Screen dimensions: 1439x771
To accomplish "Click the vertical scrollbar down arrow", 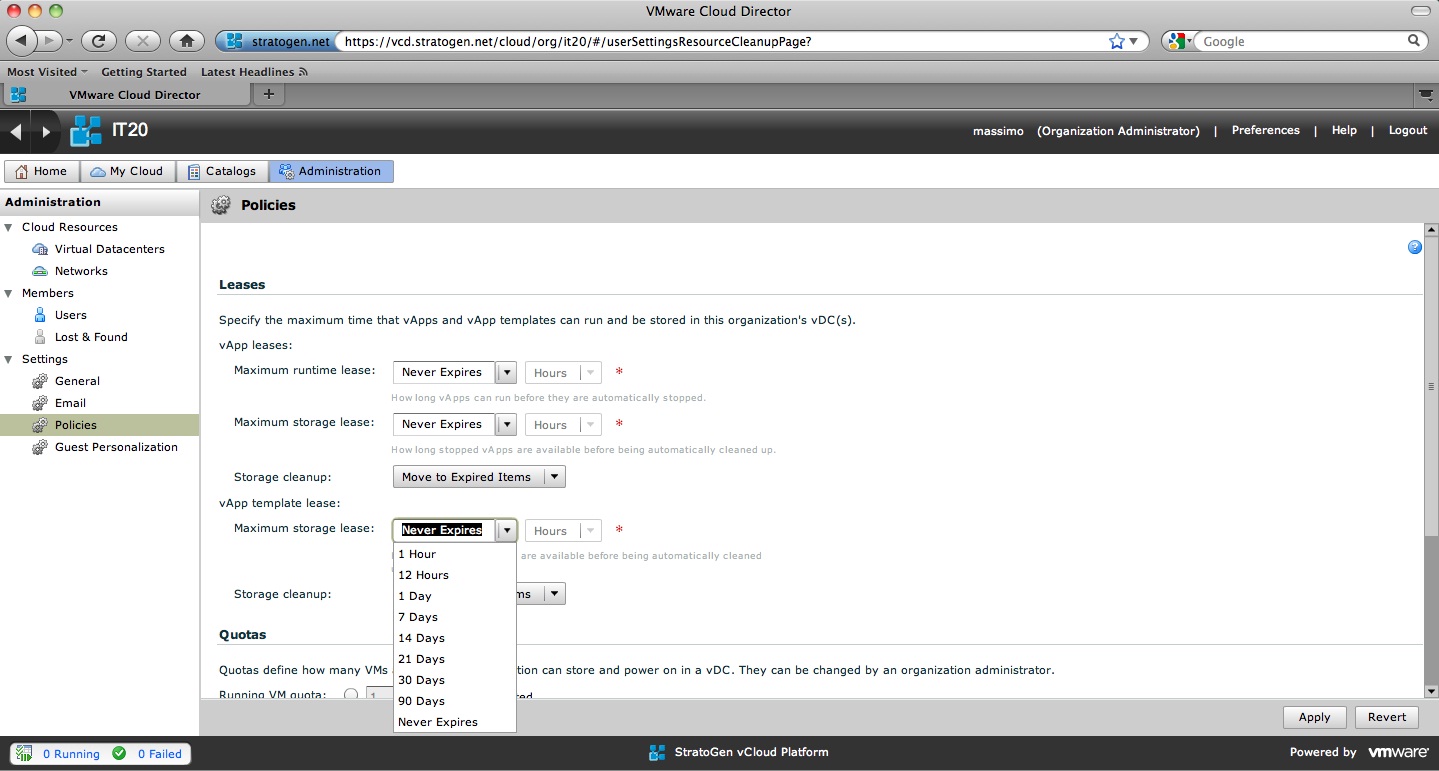I will 1430,691.
